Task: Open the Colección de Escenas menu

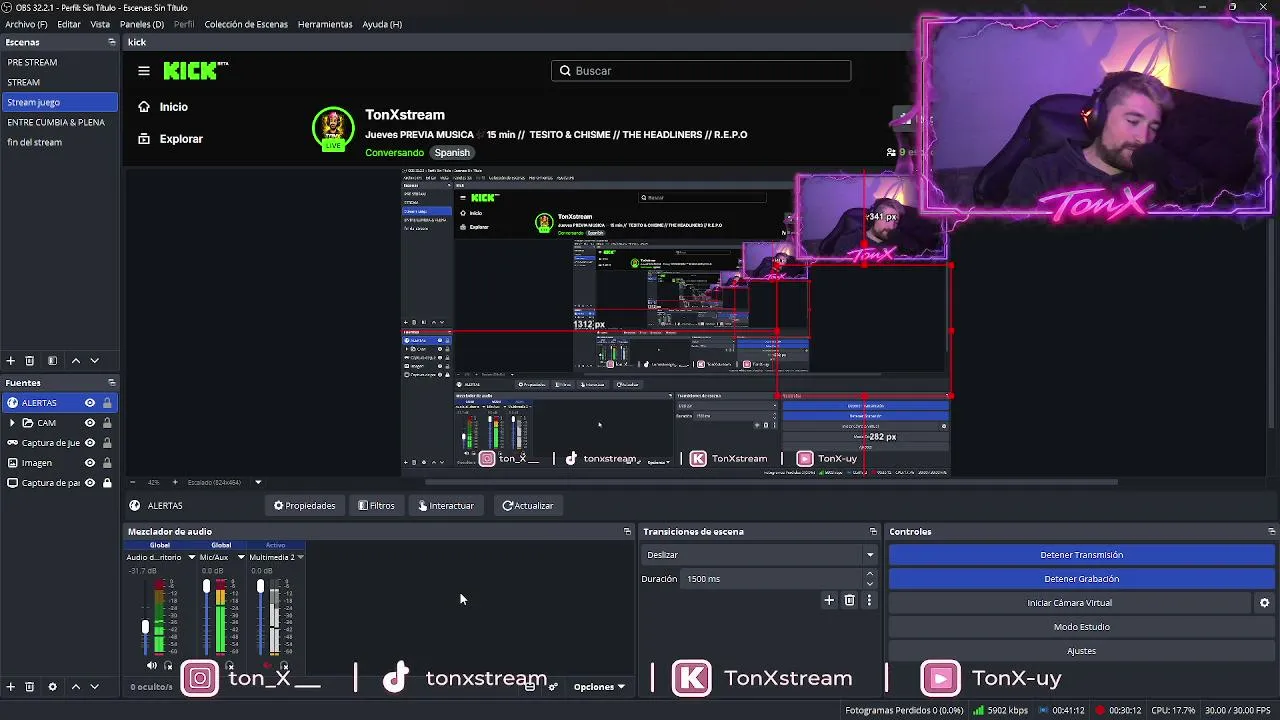Action: pyautogui.click(x=246, y=24)
